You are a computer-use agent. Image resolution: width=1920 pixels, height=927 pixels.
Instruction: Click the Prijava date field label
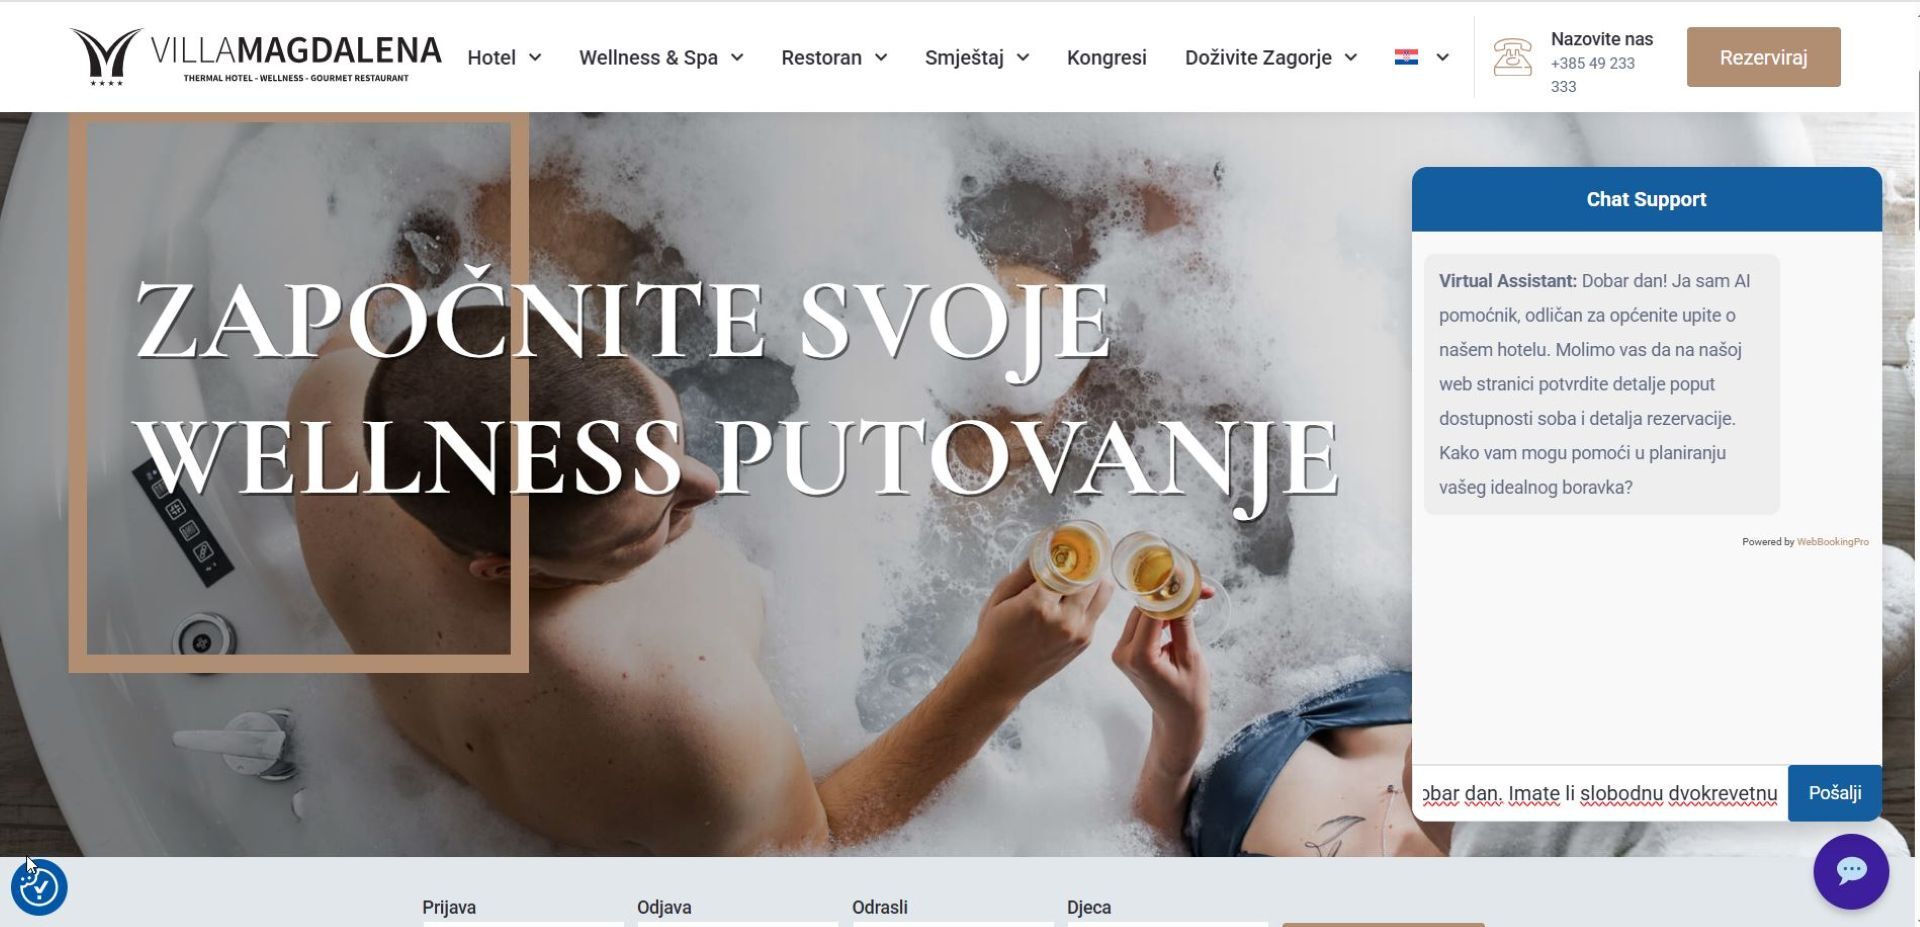[449, 907]
